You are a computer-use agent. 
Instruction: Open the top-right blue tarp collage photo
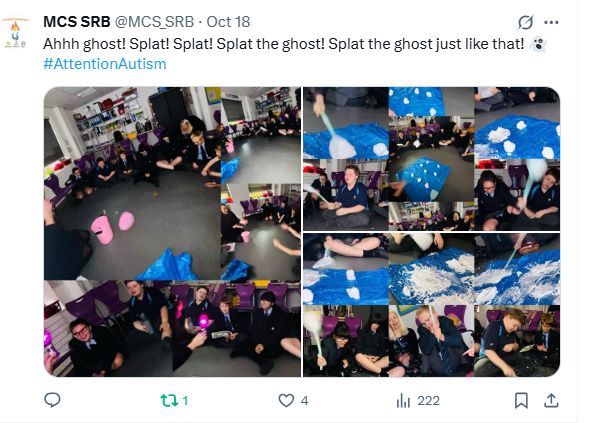point(431,159)
